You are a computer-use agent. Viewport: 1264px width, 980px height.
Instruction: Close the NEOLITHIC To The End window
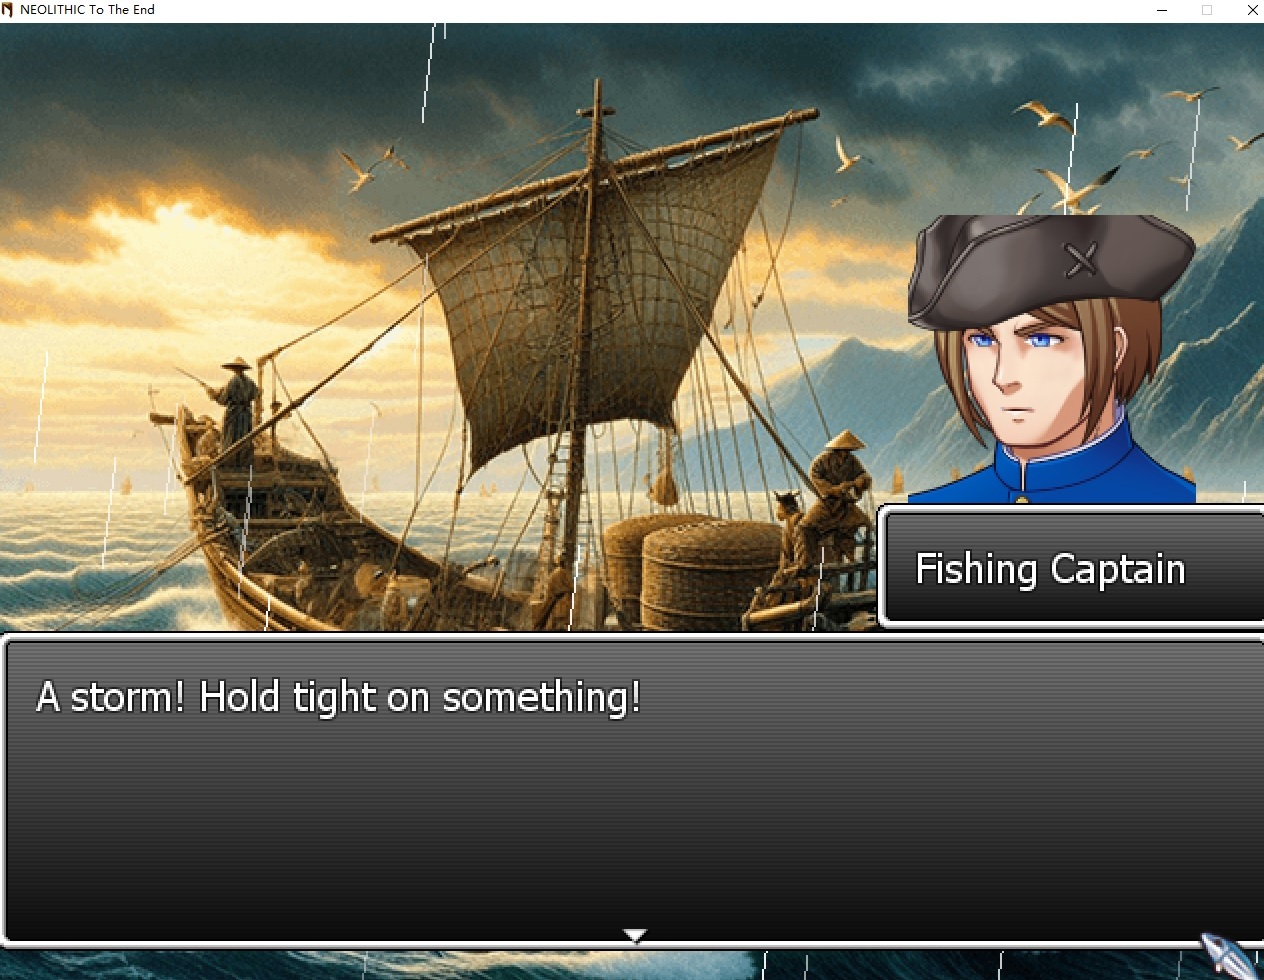click(x=1251, y=10)
